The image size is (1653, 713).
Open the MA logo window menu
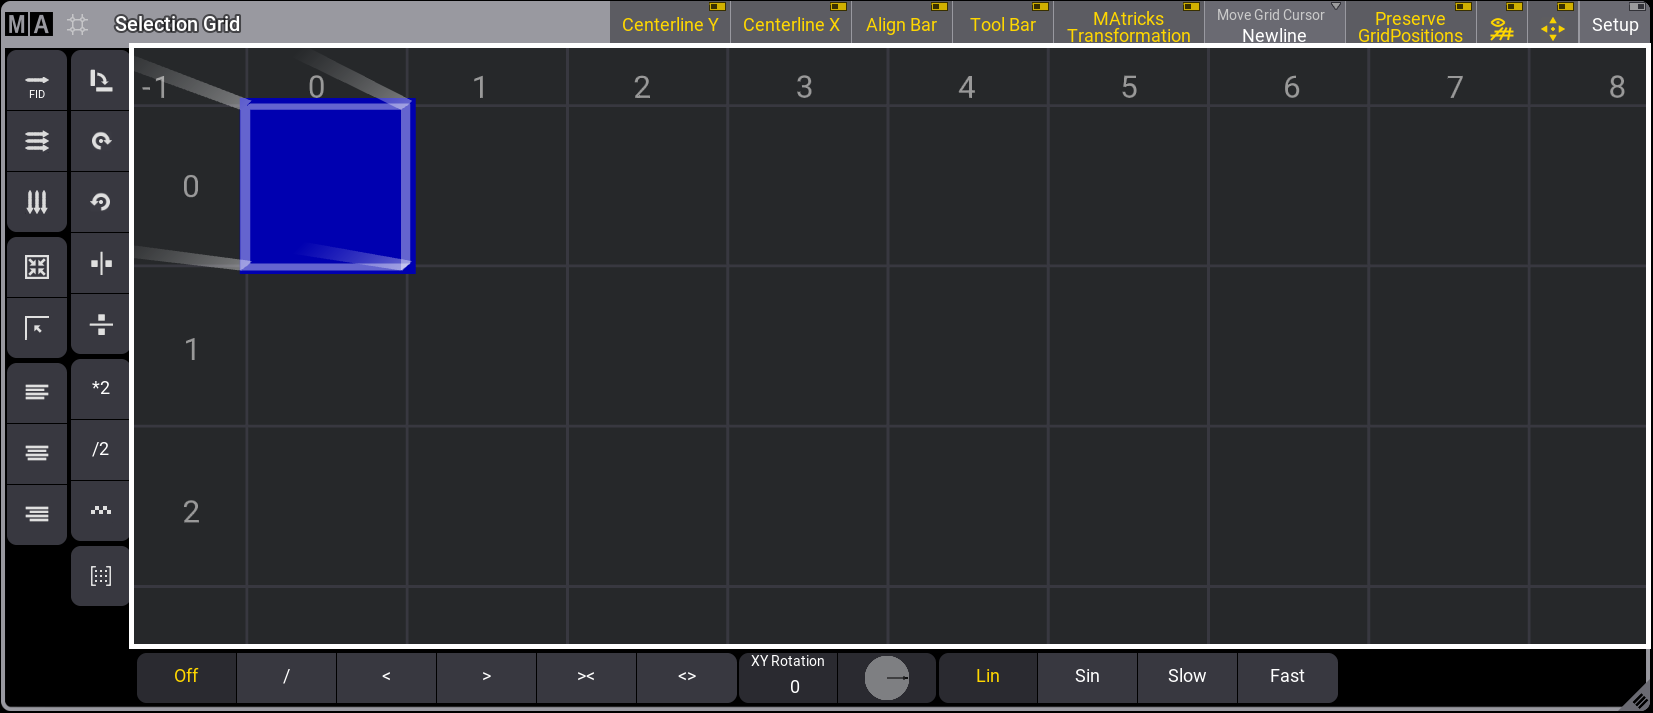[x=29, y=24]
